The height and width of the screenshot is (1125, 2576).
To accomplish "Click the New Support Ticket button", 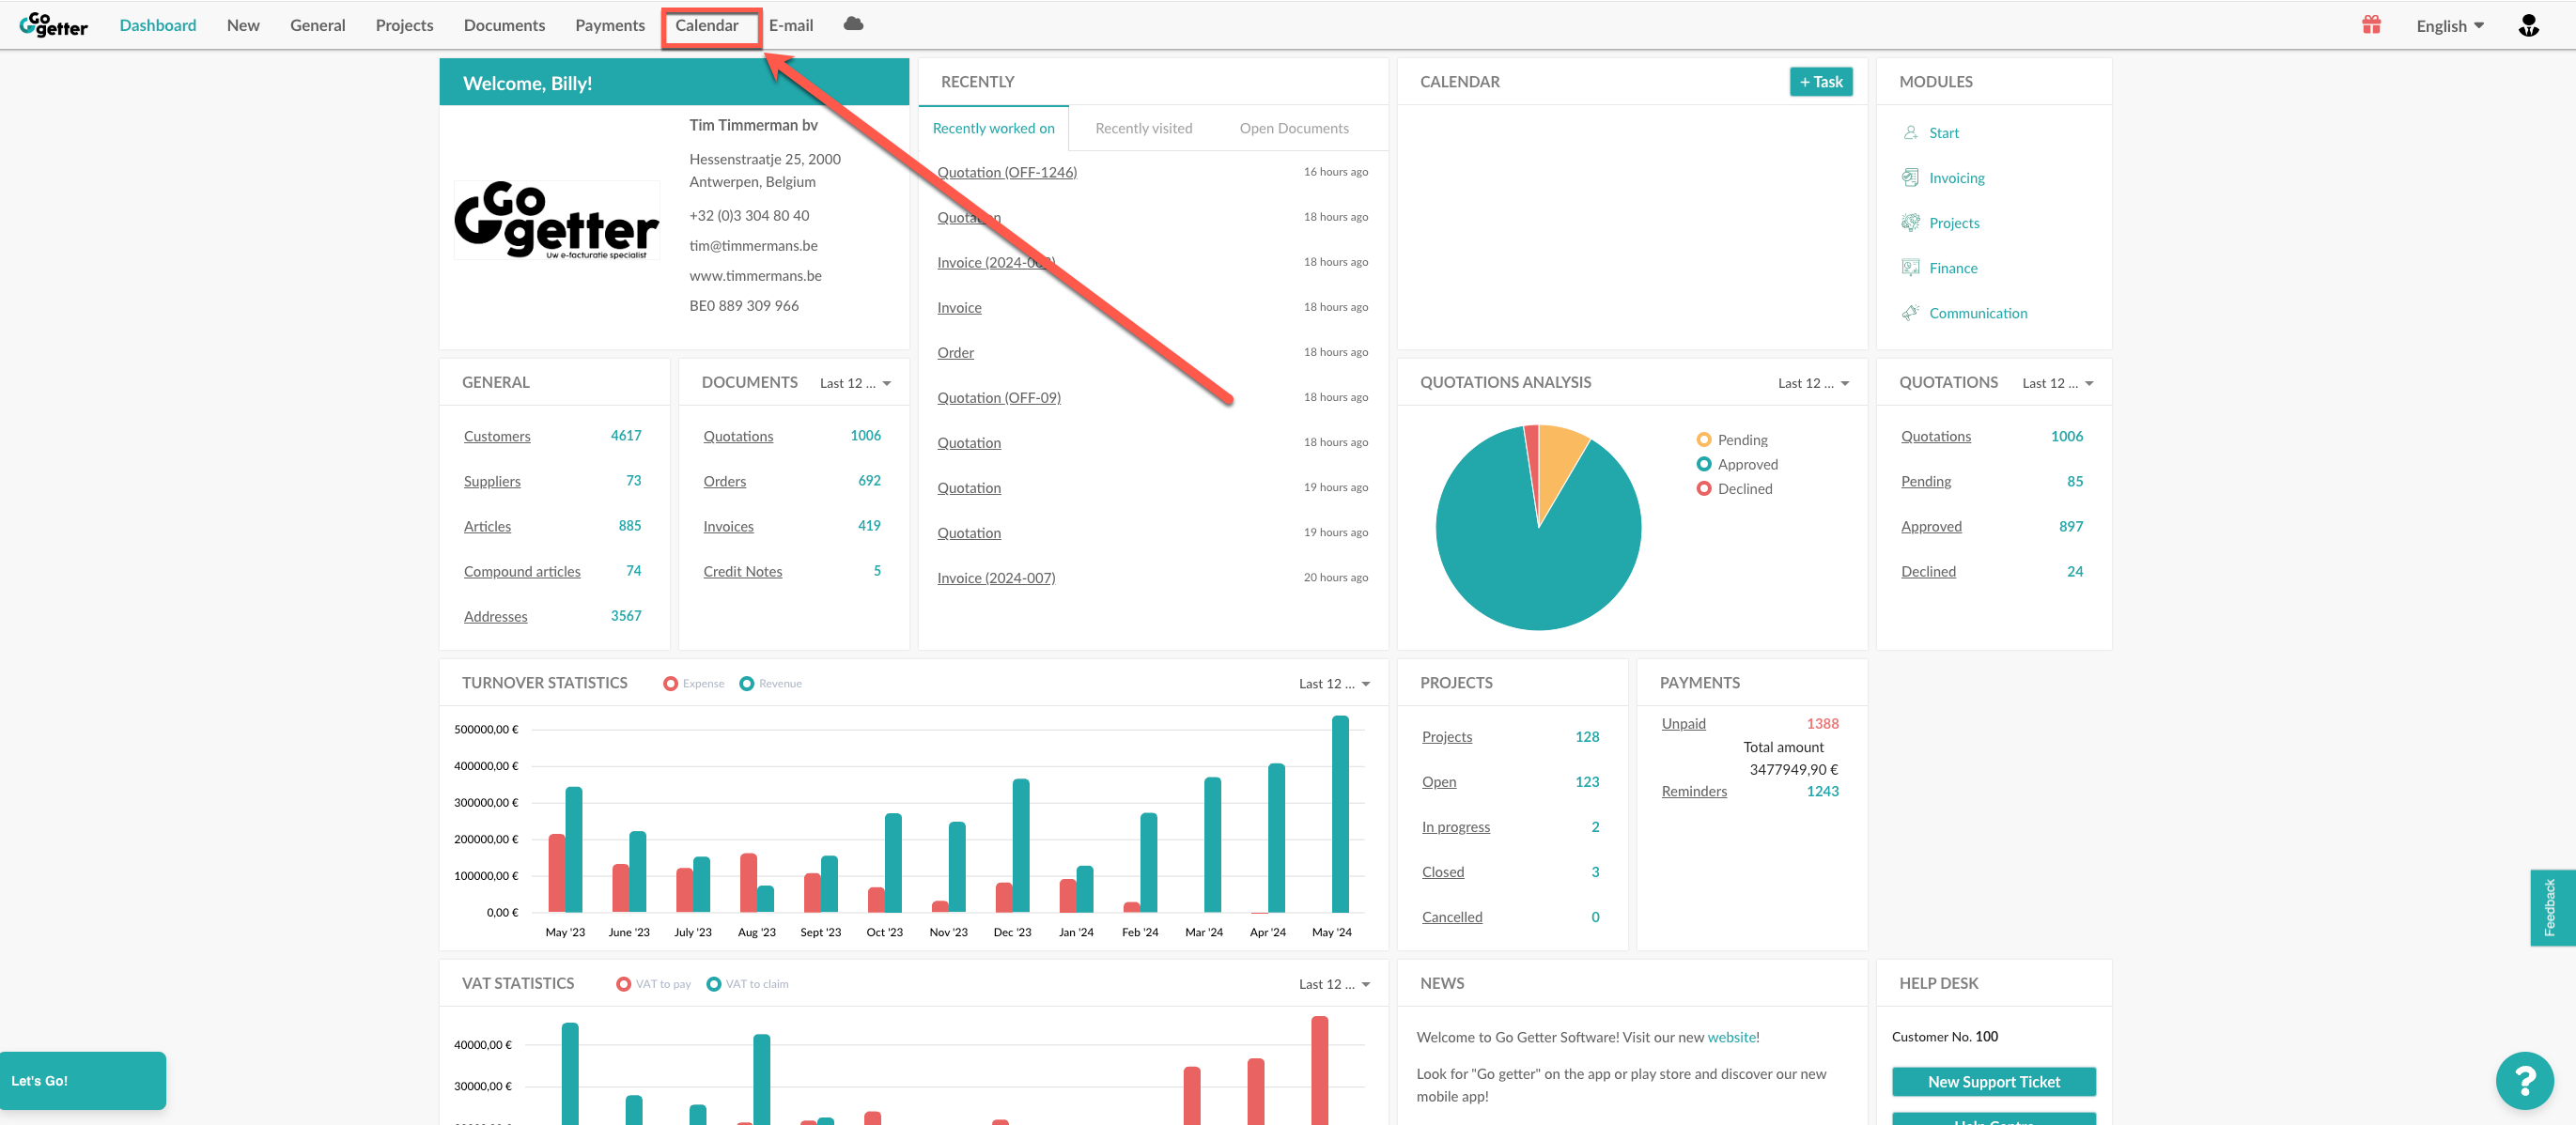I will coord(1993,1082).
